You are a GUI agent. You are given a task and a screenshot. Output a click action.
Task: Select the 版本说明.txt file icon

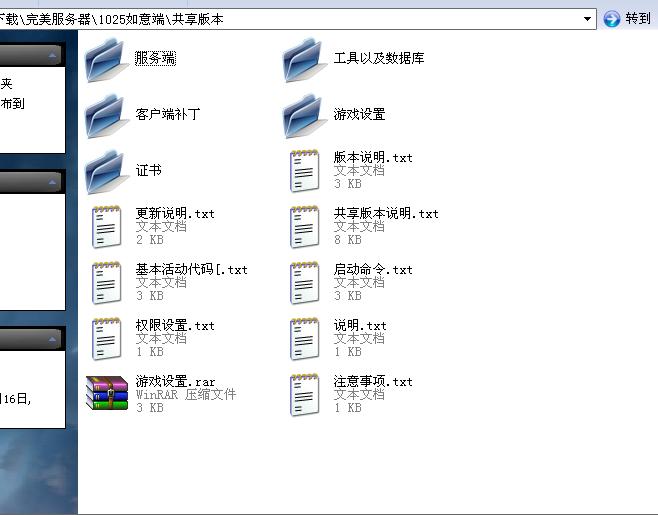tap(304, 172)
